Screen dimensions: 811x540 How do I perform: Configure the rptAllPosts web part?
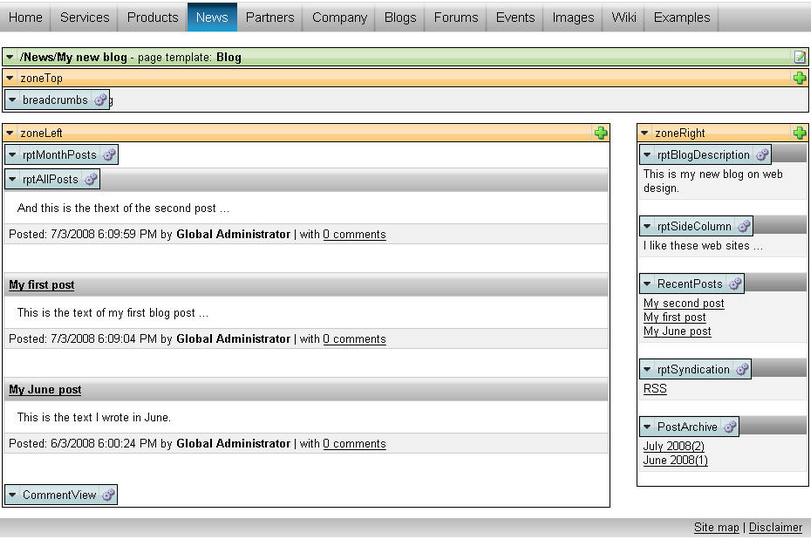tap(91, 179)
